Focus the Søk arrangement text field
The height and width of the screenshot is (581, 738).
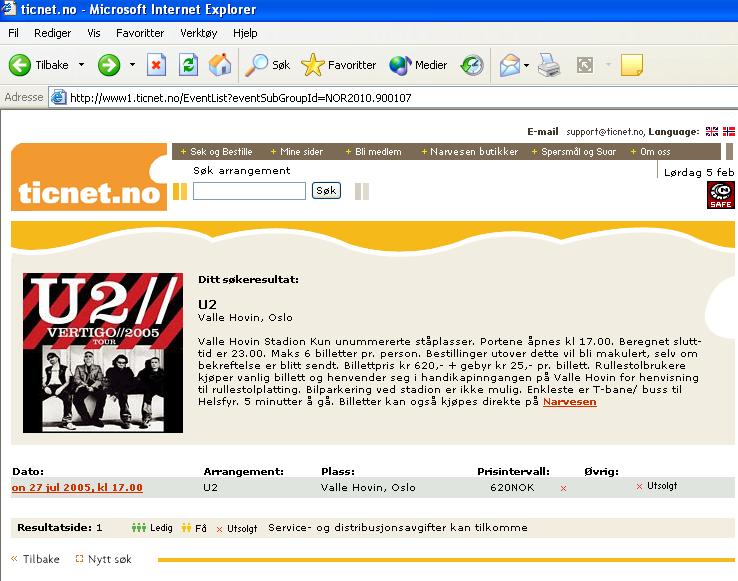[249, 191]
